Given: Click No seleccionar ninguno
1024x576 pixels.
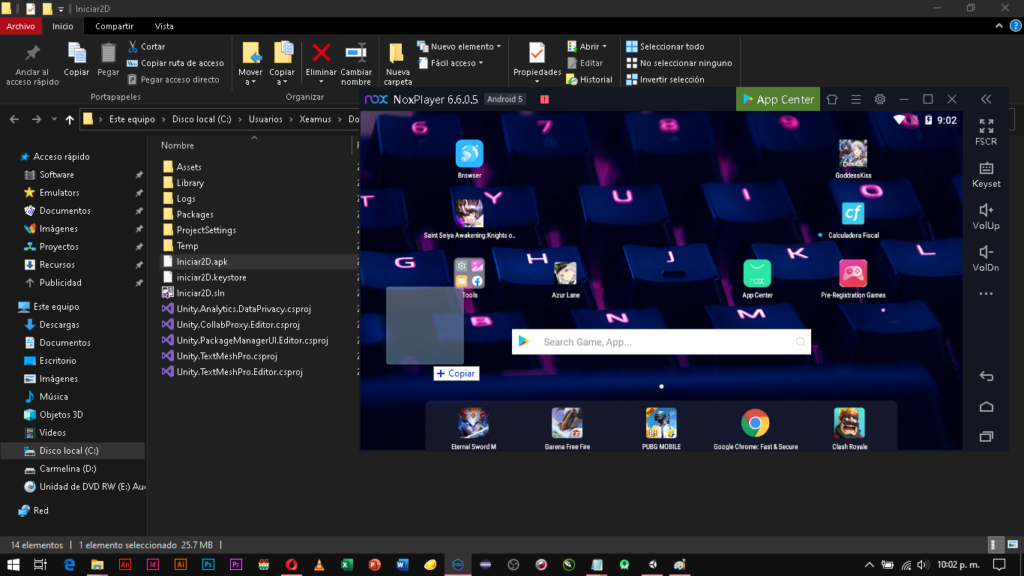Looking at the screenshot, I should (x=679, y=63).
